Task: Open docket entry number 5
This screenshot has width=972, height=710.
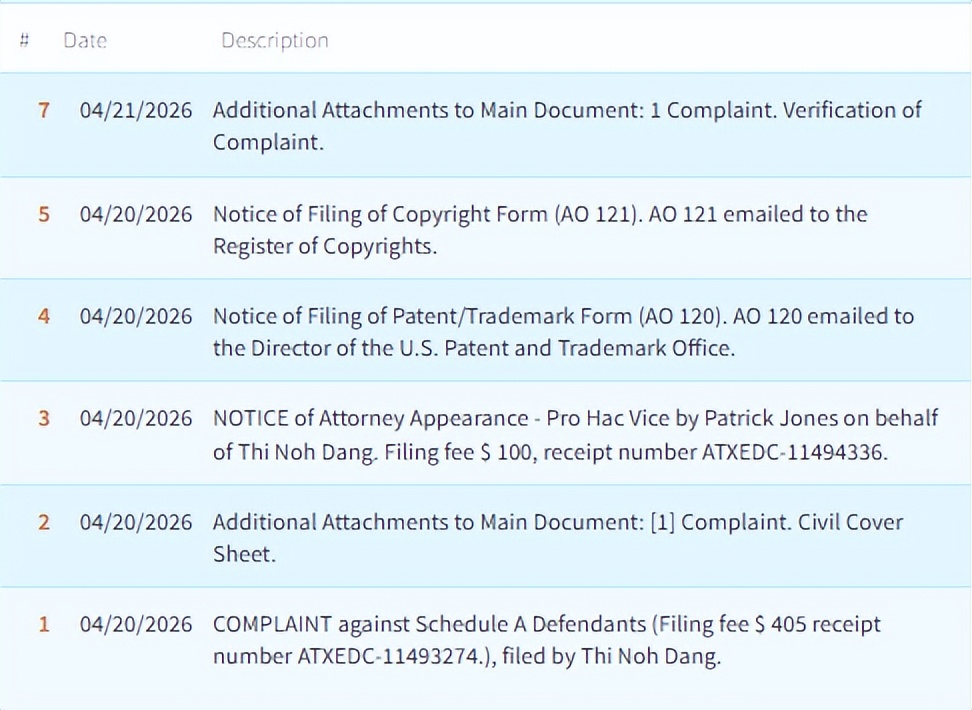Action: 43,214
